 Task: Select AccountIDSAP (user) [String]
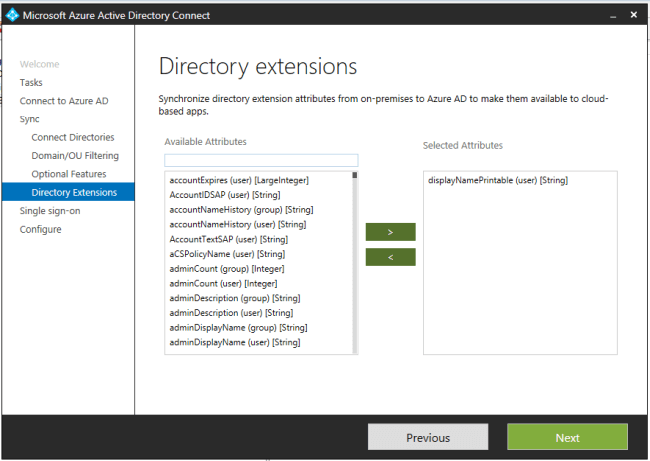tap(225, 195)
